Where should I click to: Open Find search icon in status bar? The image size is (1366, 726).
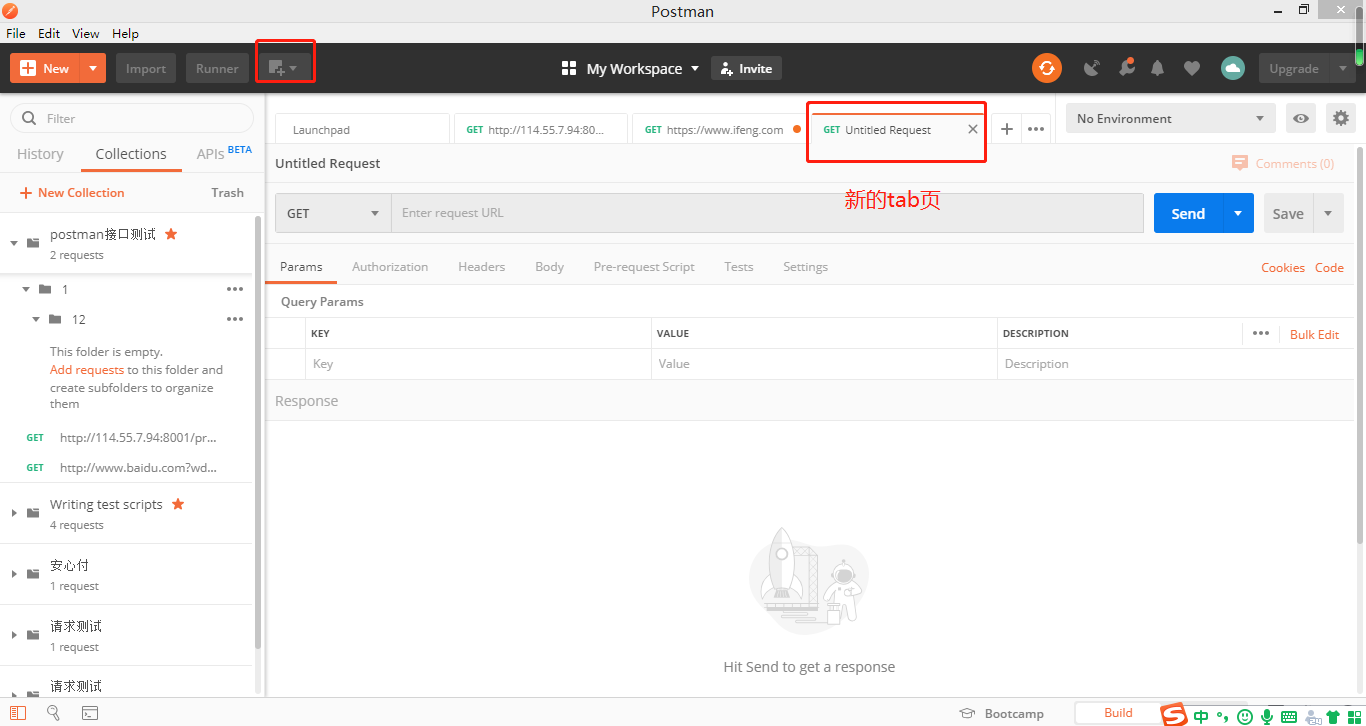53,713
